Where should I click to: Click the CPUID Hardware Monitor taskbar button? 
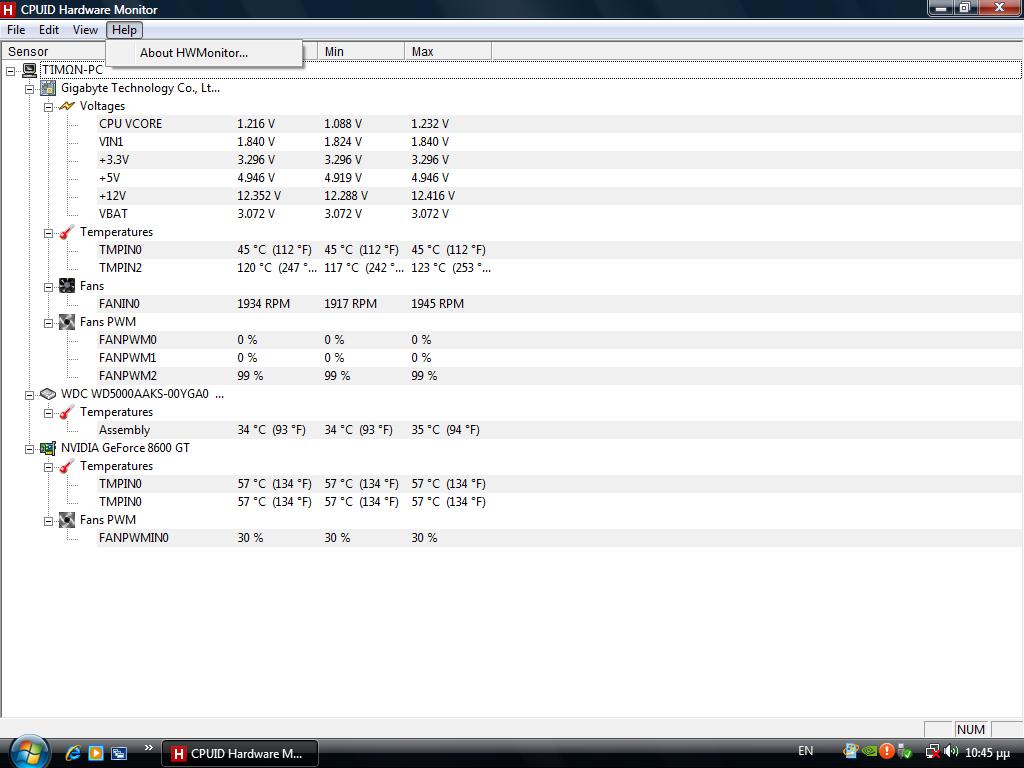(240, 753)
